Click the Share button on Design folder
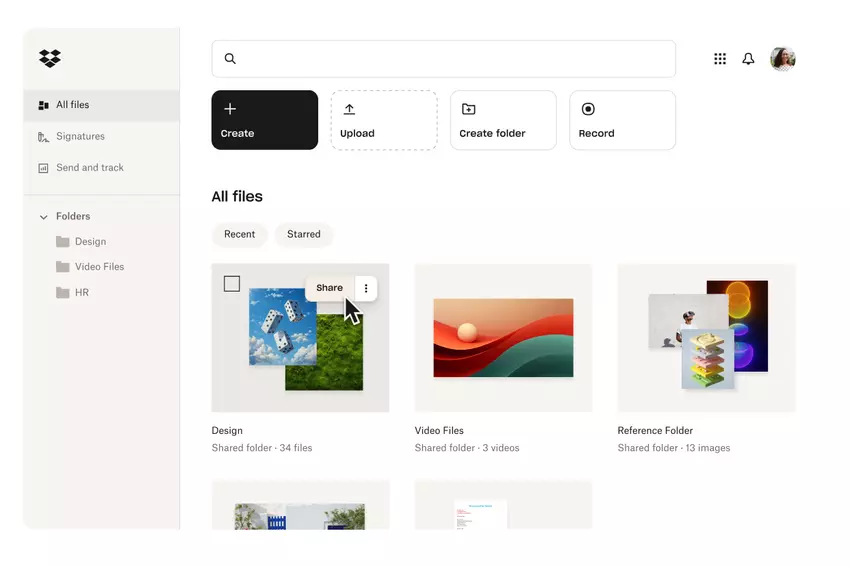 pos(329,288)
